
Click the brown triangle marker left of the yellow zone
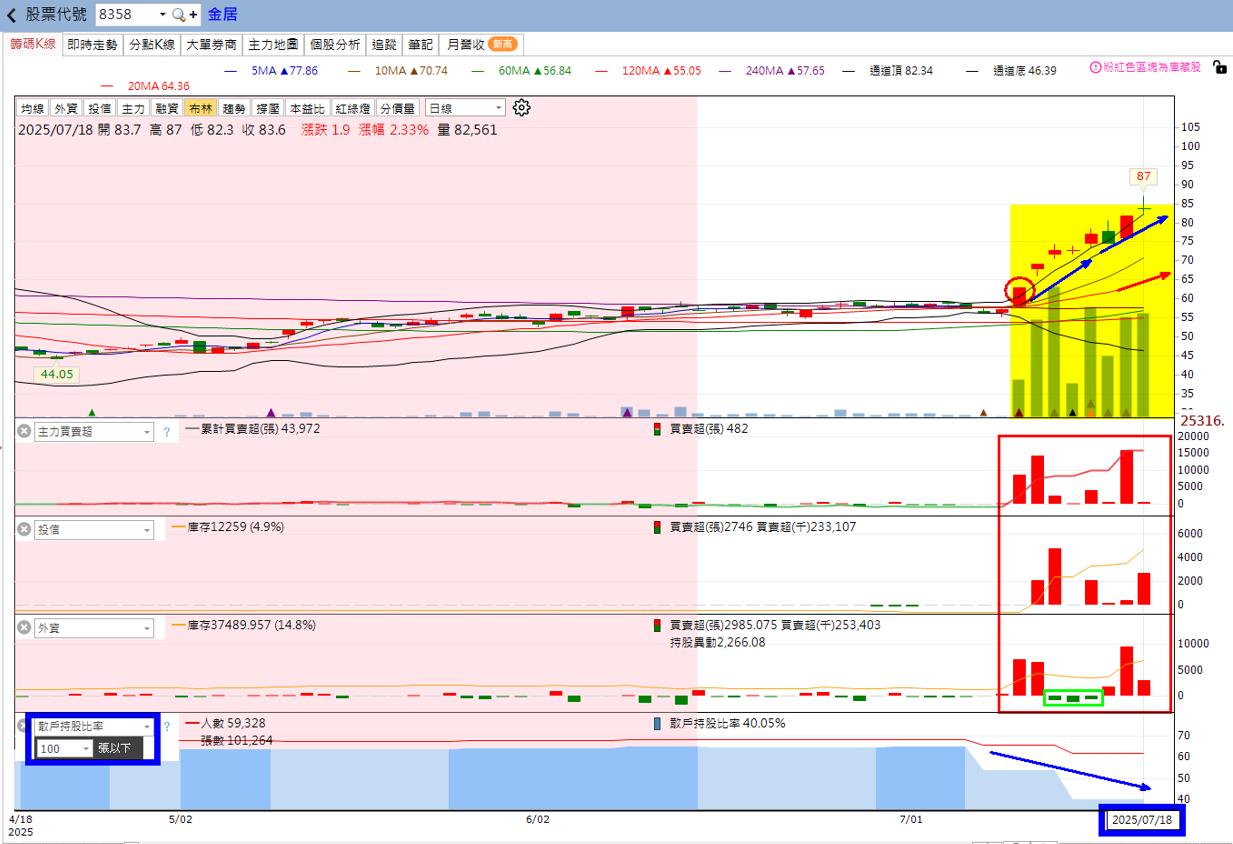[x=984, y=412]
